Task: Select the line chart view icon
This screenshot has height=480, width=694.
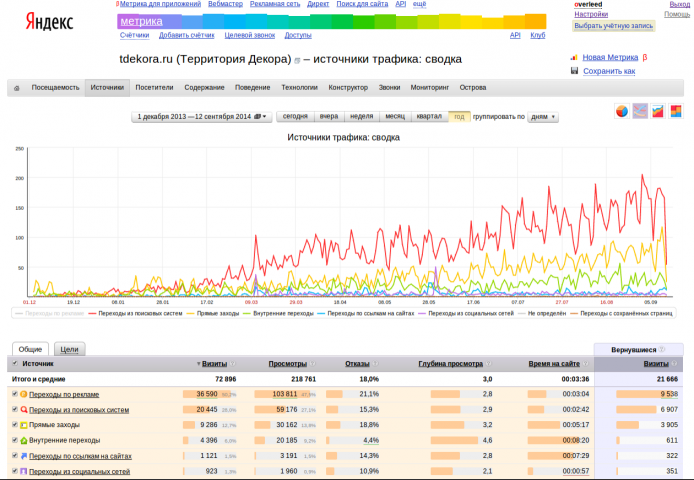Action: tap(640, 111)
